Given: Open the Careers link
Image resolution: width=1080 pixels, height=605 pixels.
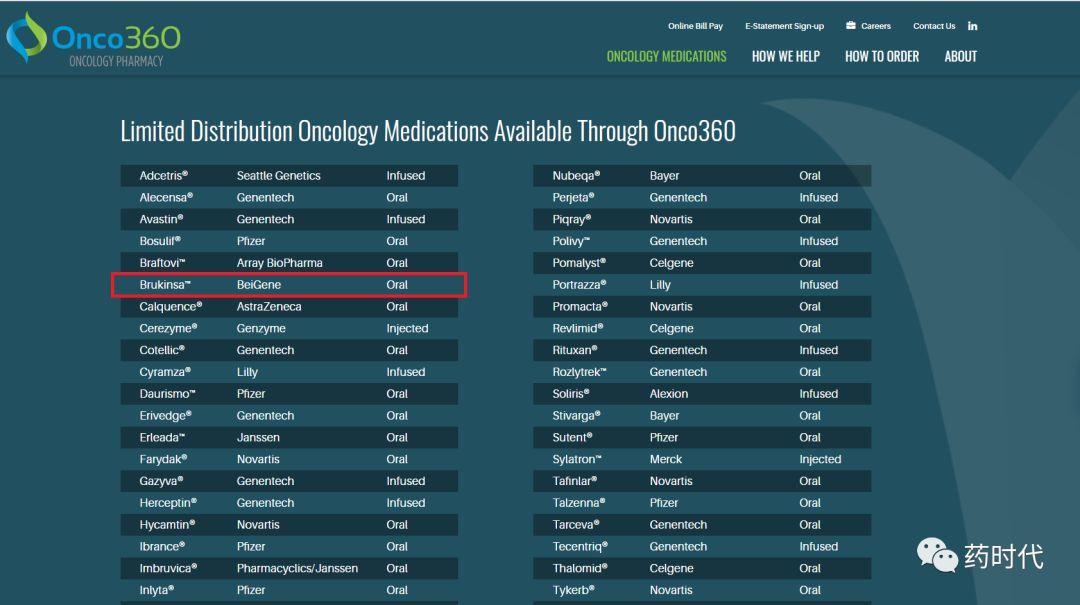Looking at the screenshot, I should pos(875,26).
